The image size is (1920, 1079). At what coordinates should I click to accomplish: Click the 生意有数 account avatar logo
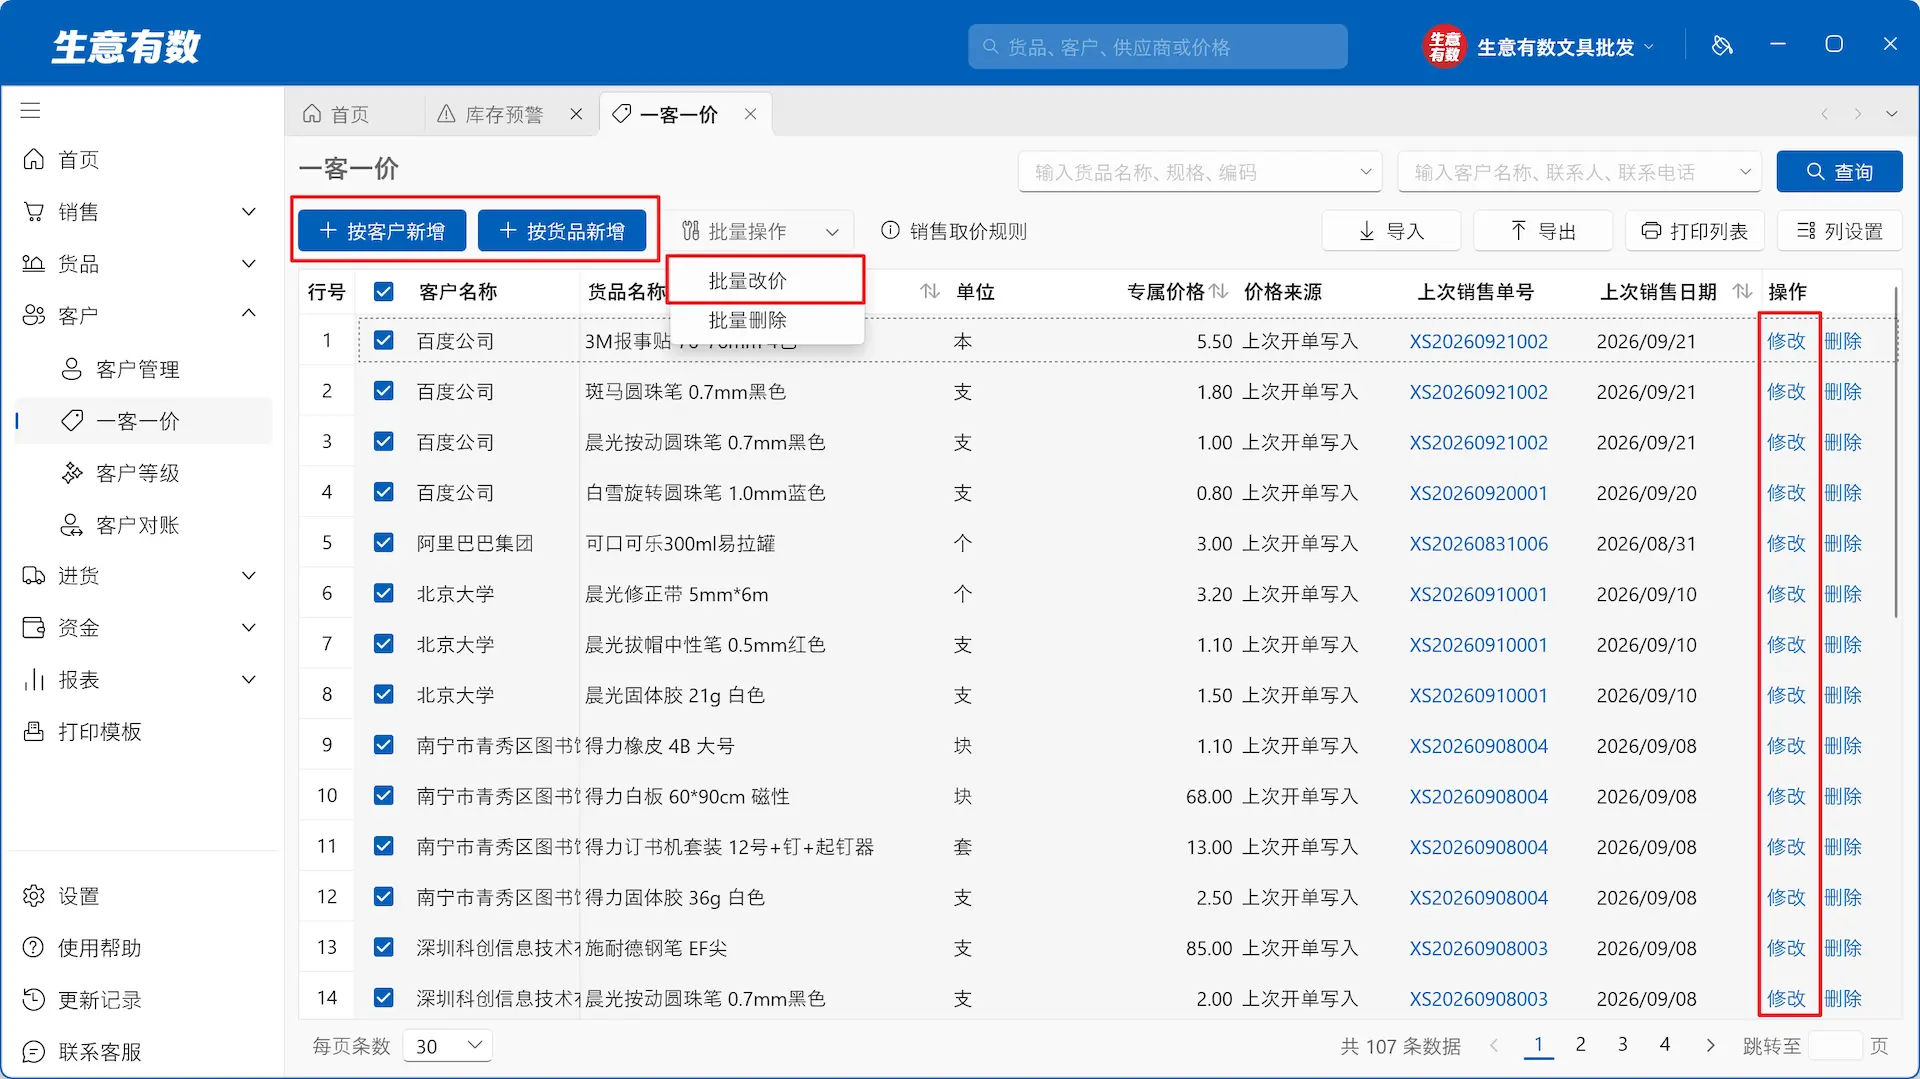coord(1444,46)
